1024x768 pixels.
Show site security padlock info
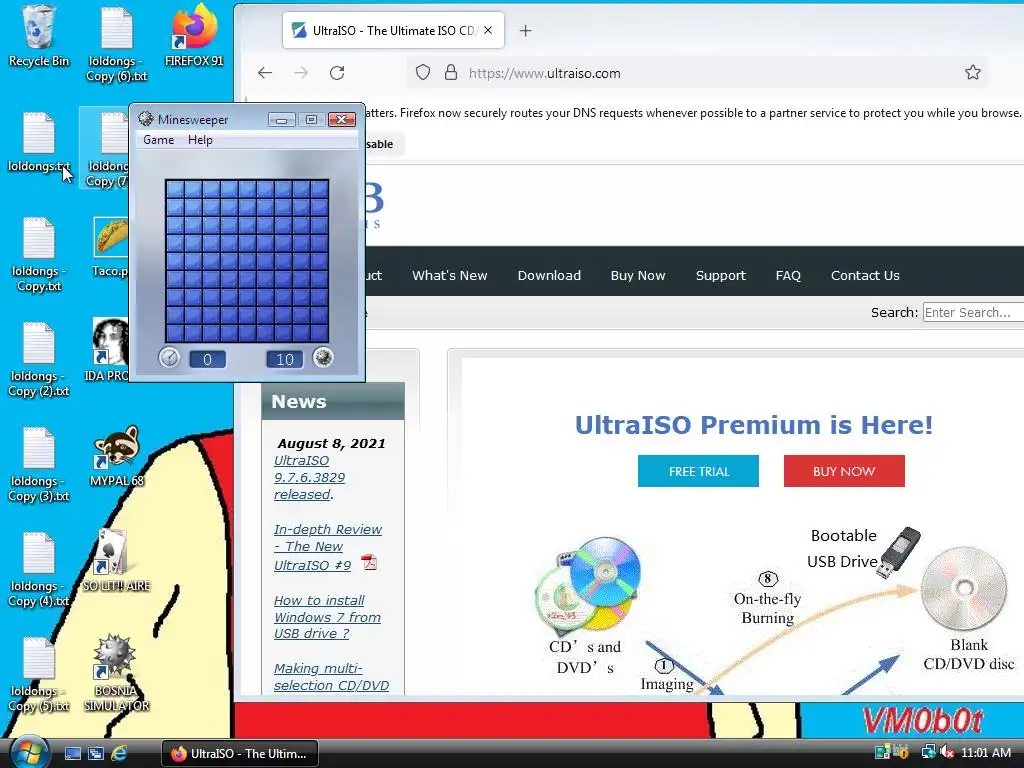click(451, 72)
